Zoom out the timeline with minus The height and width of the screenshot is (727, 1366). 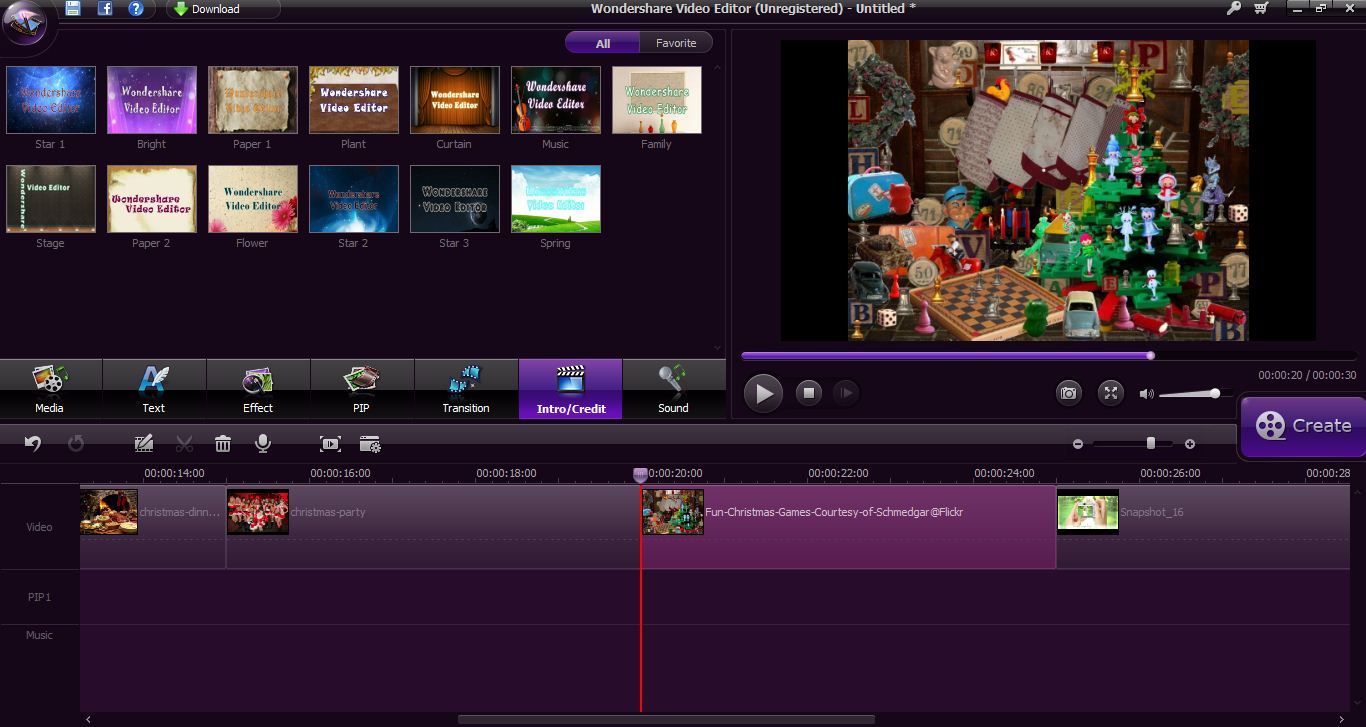click(x=1078, y=444)
